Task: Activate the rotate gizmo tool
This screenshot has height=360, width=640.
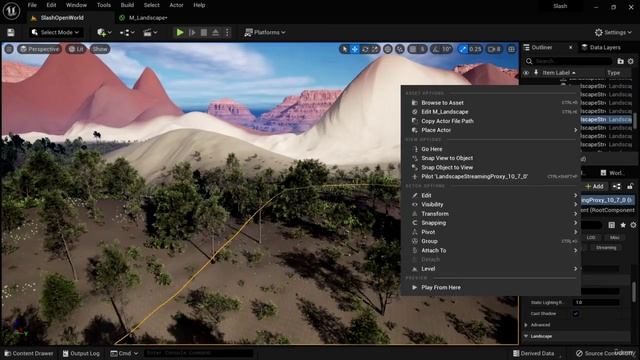Action: click(365, 49)
